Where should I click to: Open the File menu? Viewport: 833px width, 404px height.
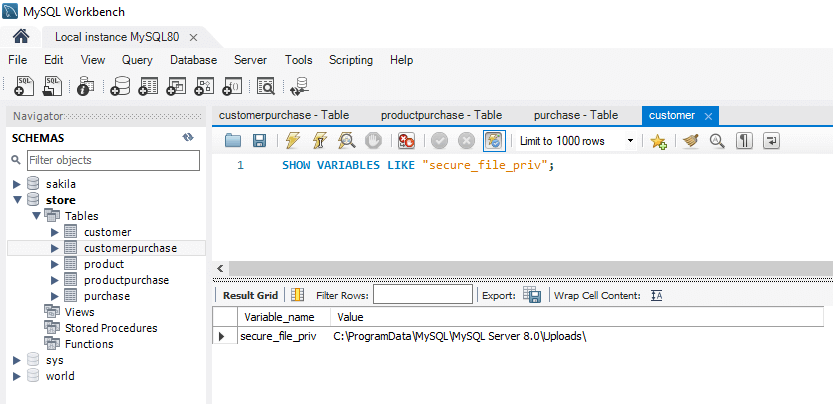pyautogui.click(x=18, y=60)
